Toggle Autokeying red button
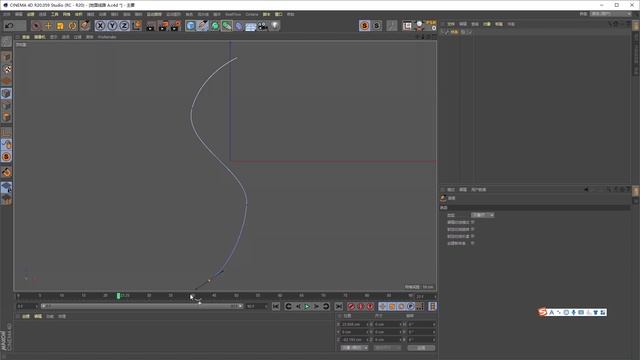 pos(360,306)
